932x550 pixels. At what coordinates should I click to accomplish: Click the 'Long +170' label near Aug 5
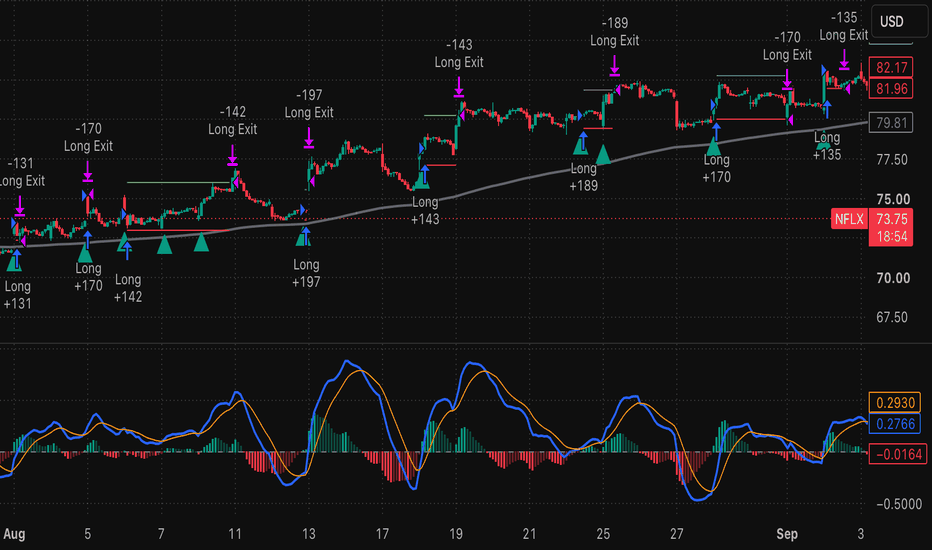click(88, 277)
